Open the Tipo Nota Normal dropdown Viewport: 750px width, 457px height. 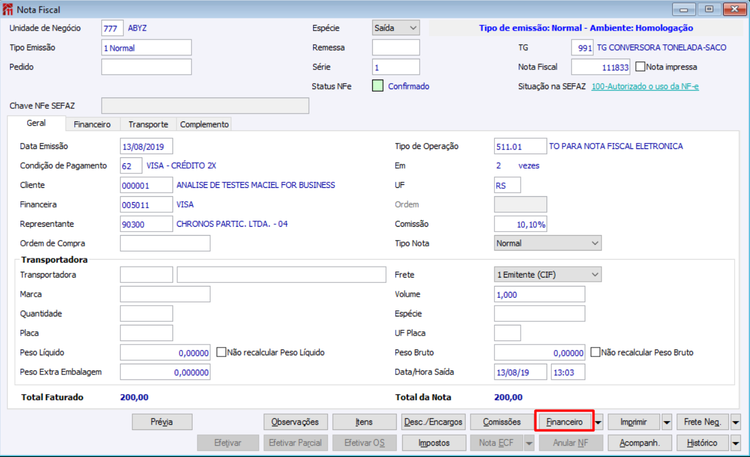548,243
